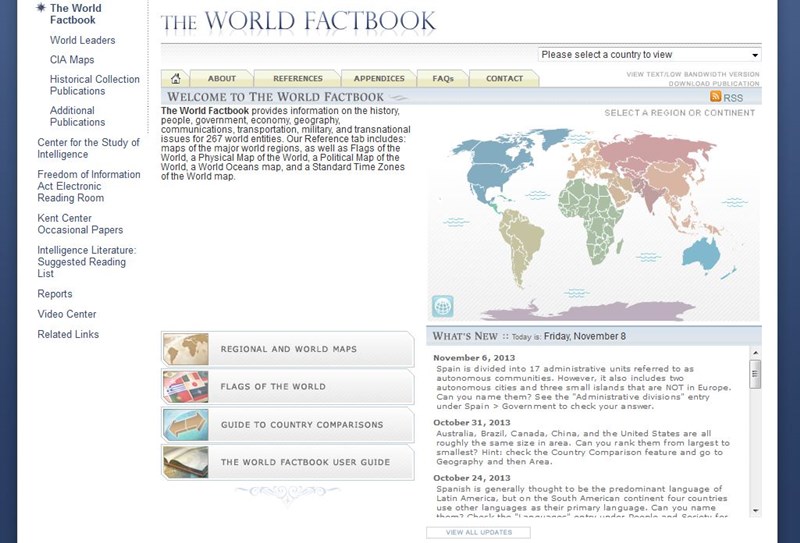Click the Guide to Country Comparisons arrow icon
The width and height of the screenshot is (800, 543).
[185, 425]
